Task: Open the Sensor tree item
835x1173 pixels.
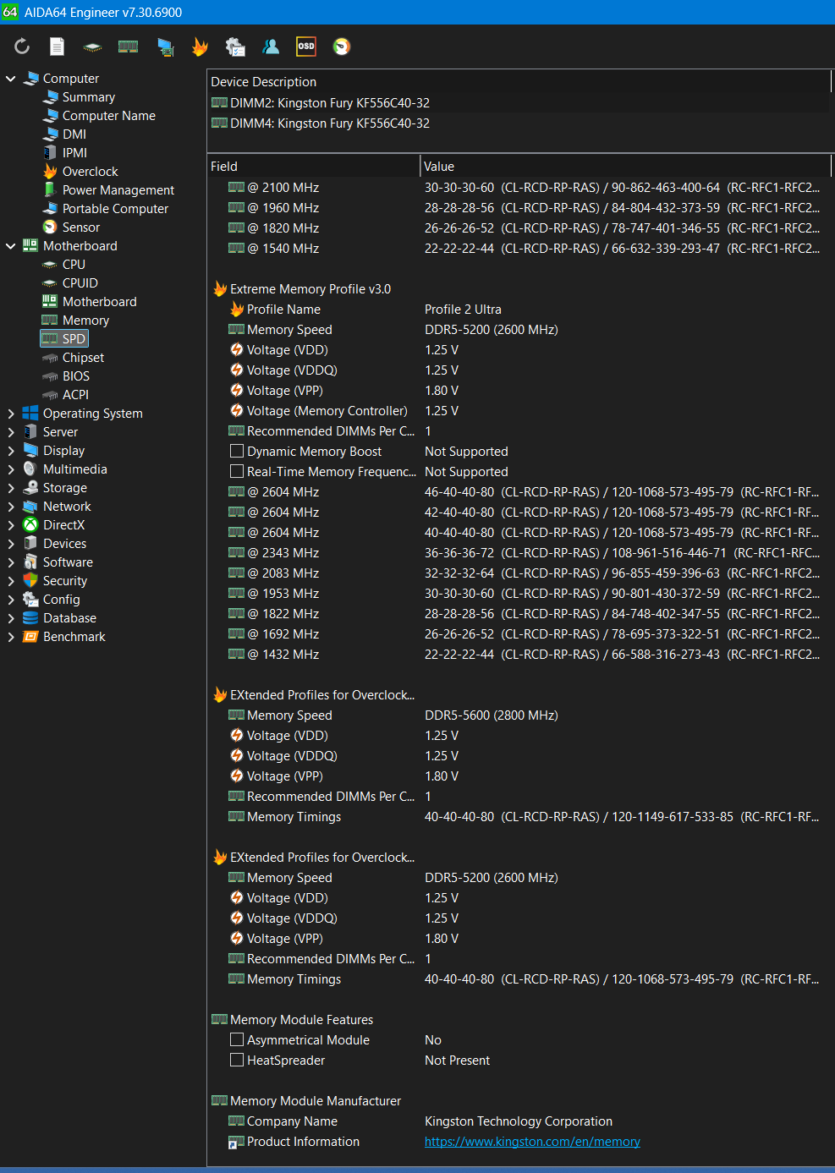Action: [81, 227]
